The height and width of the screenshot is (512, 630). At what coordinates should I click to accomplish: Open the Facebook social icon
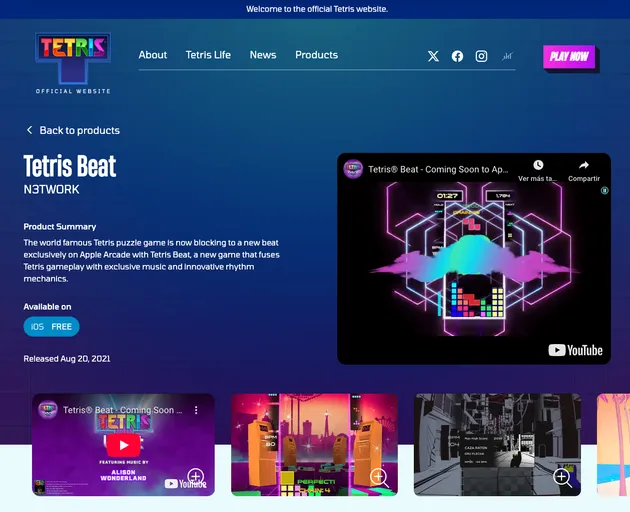[457, 56]
